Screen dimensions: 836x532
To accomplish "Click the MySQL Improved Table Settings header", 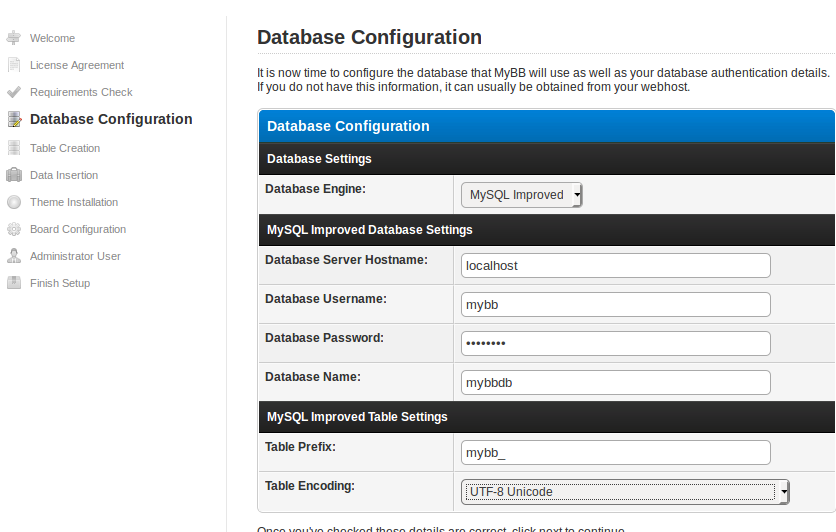I will [547, 417].
